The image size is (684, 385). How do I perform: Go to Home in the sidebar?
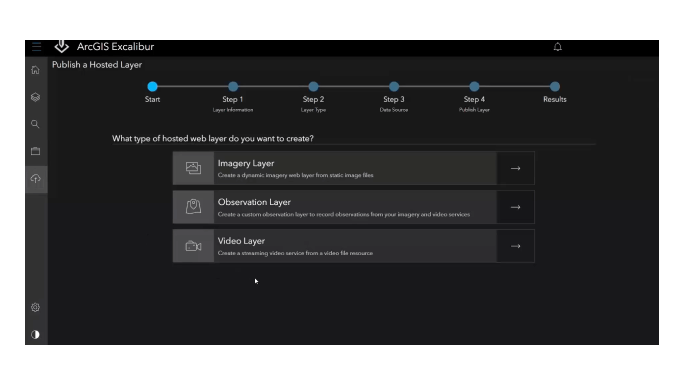point(35,70)
